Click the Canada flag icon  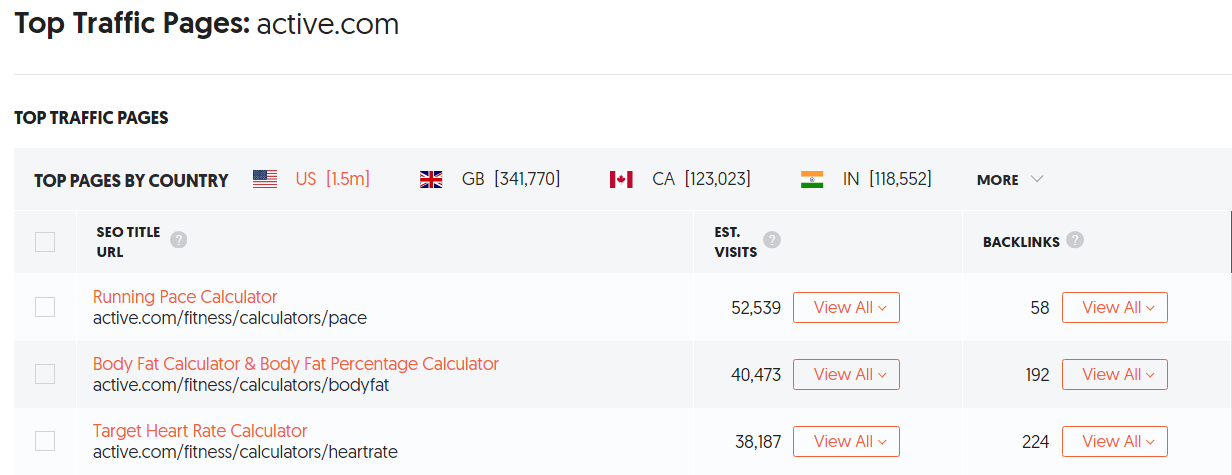(621, 180)
